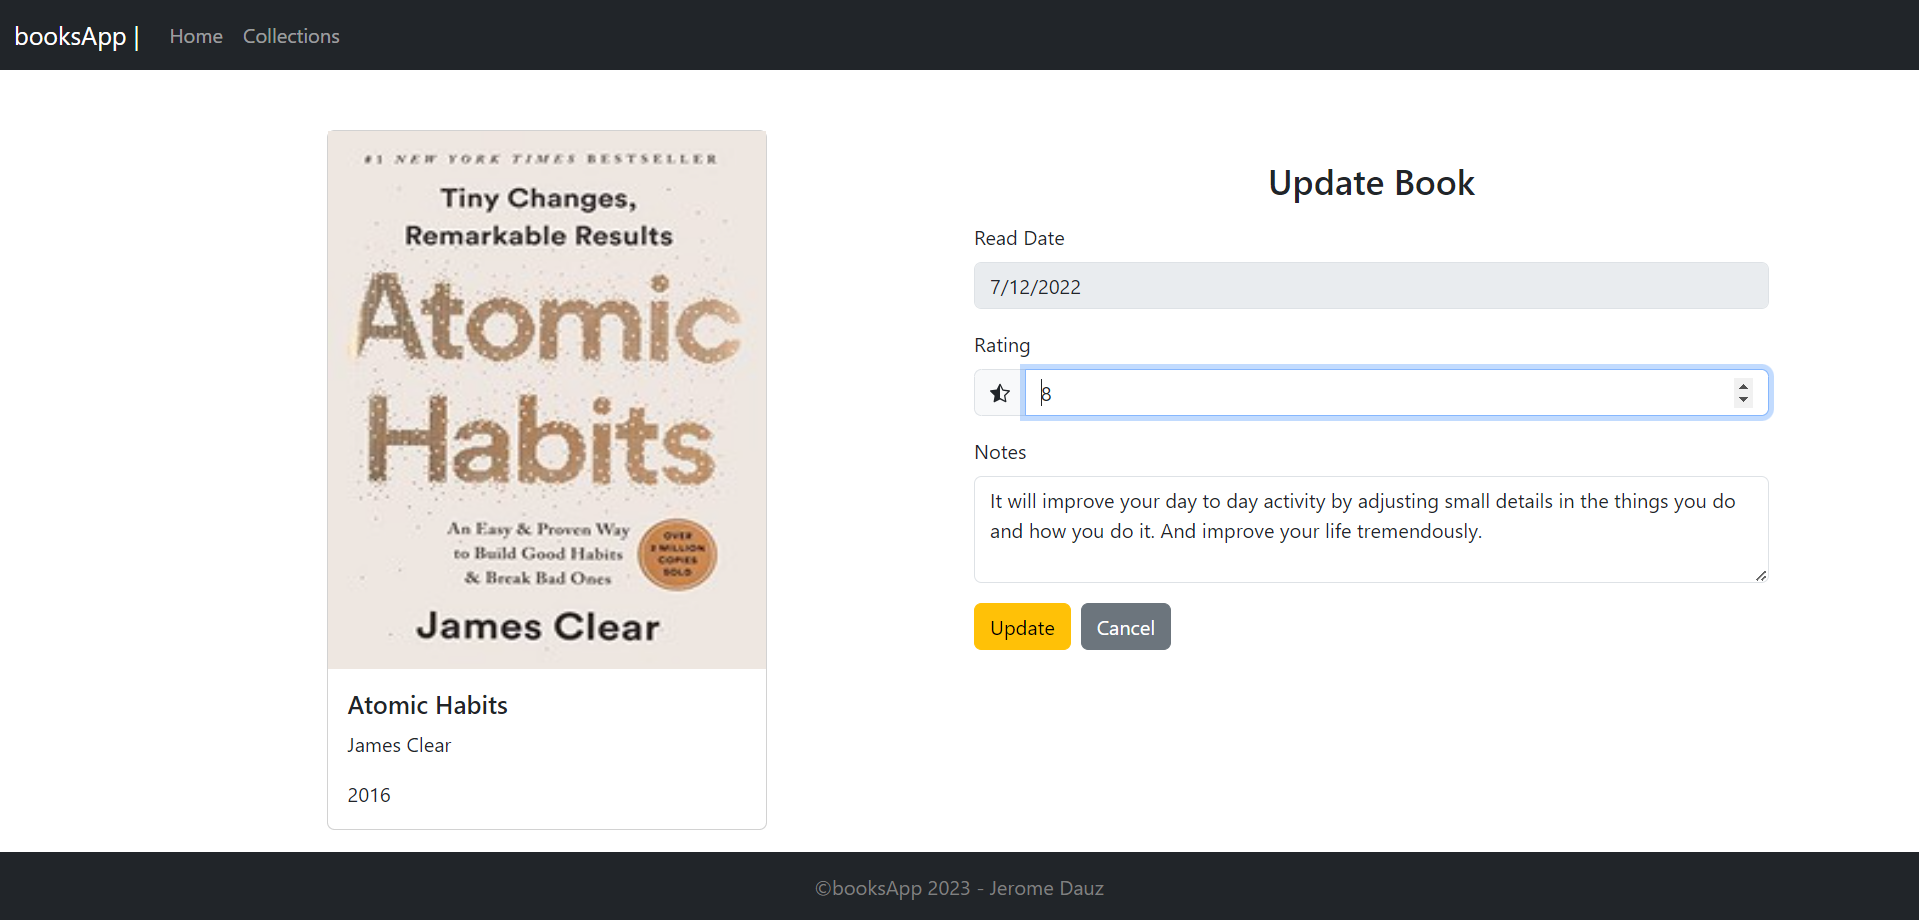Click the Update Book heading

point(1371,183)
